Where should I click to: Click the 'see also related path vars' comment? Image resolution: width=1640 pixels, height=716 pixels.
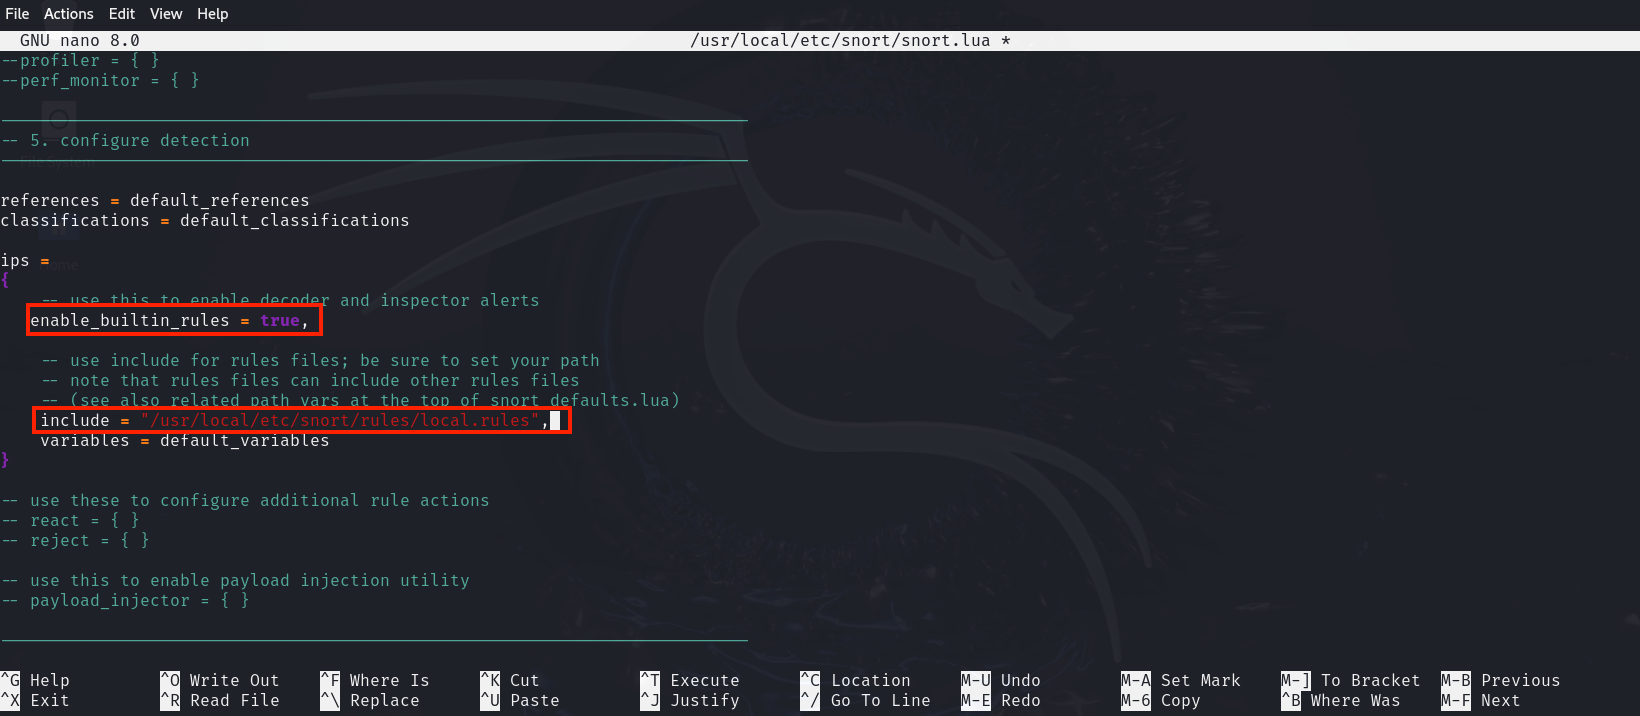coord(360,400)
